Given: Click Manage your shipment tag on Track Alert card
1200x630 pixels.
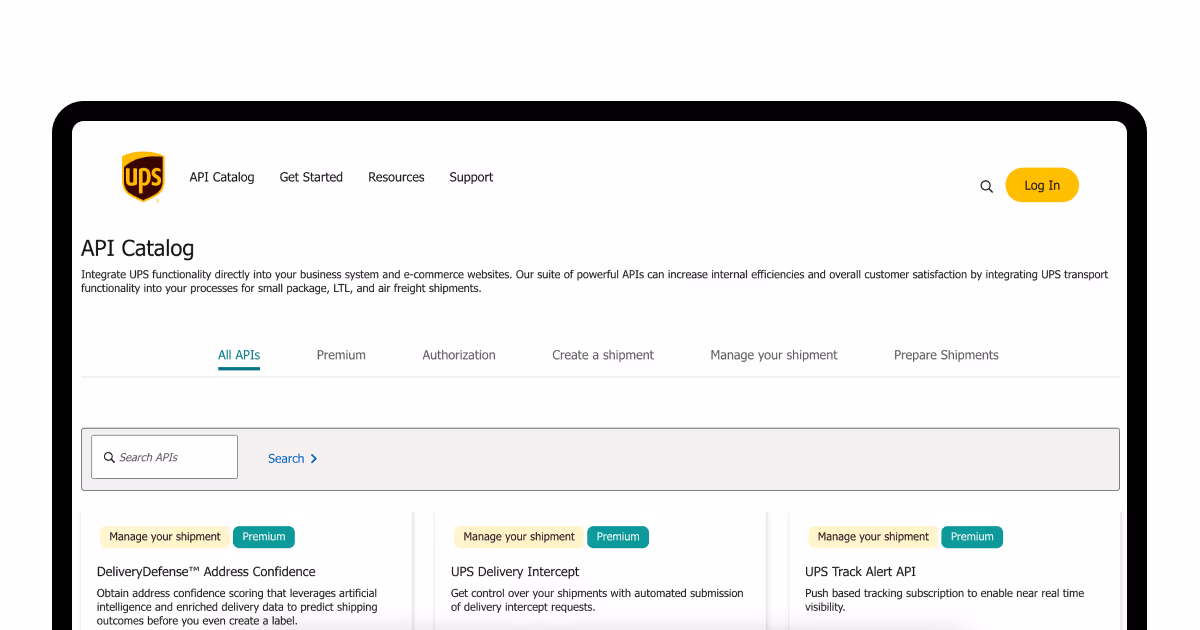Looking at the screenshot, I should coord(873,537).
